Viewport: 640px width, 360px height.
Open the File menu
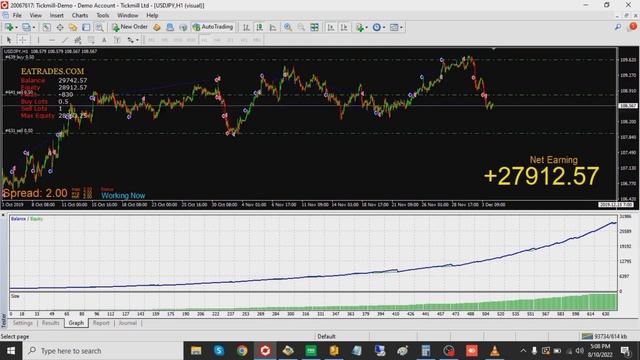[x=17, y=16]
